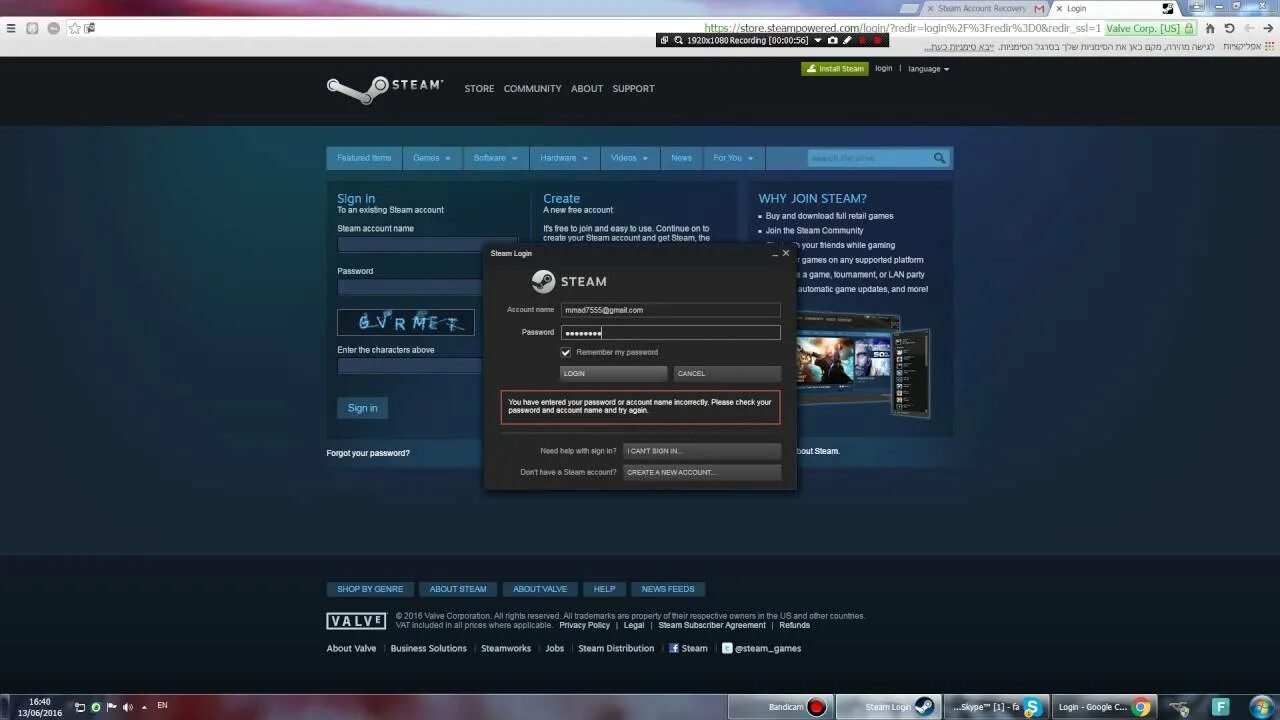This screenshot has height=720, width=1280.
Task: Pause the Bandicam recording
Action: click(862, 40)
